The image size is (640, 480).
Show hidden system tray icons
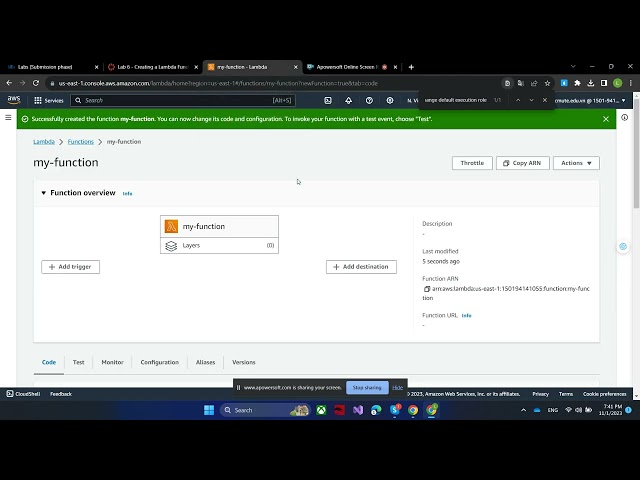pyautogui.click(x=524, y=410)
